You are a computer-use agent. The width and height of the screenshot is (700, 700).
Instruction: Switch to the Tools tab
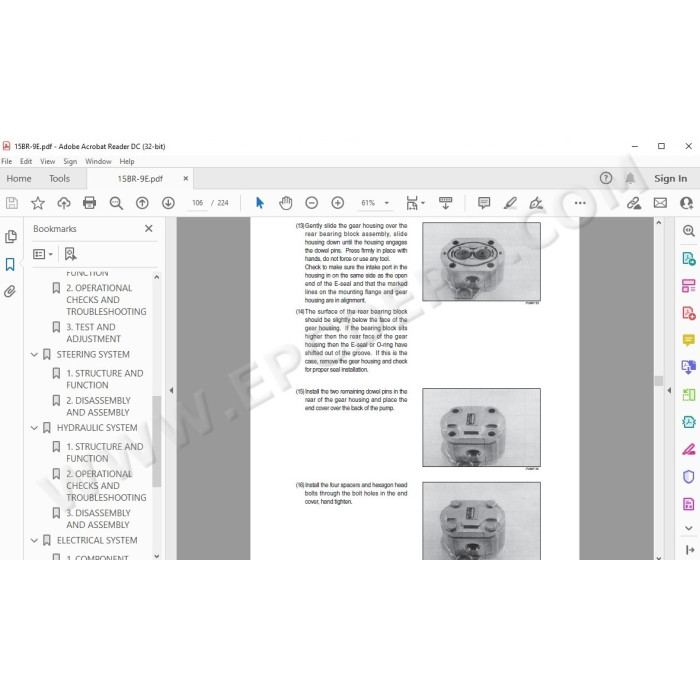(x=59, y=179)
